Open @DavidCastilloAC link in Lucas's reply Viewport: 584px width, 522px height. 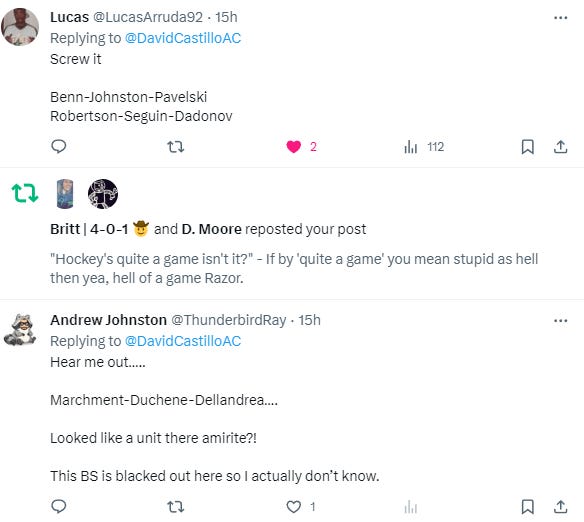click(x=183, y=38)
